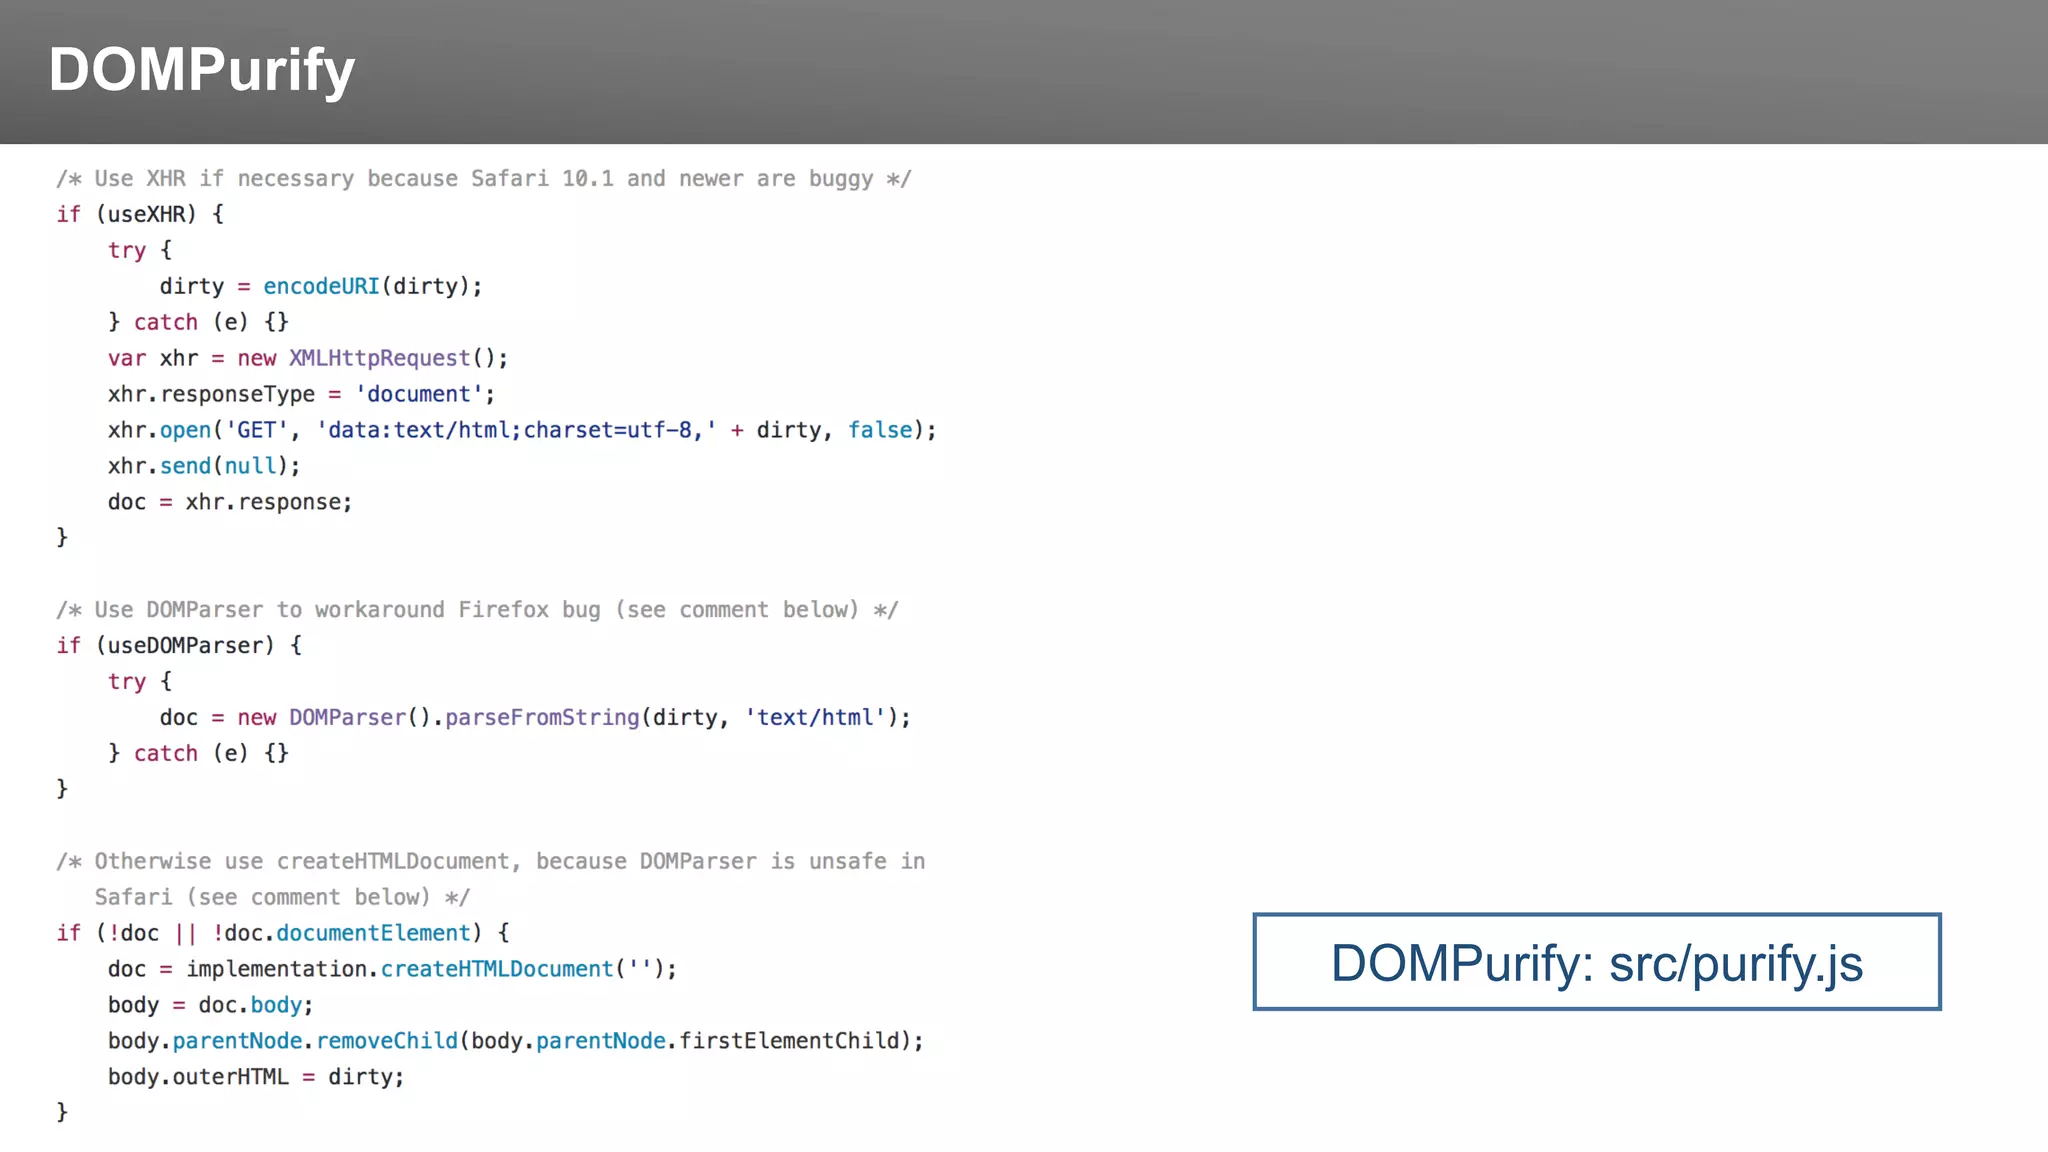Click the 'xhr.send(null);' line
This screenshot has height=1152, width=2048.
click(x=204, y=466)
